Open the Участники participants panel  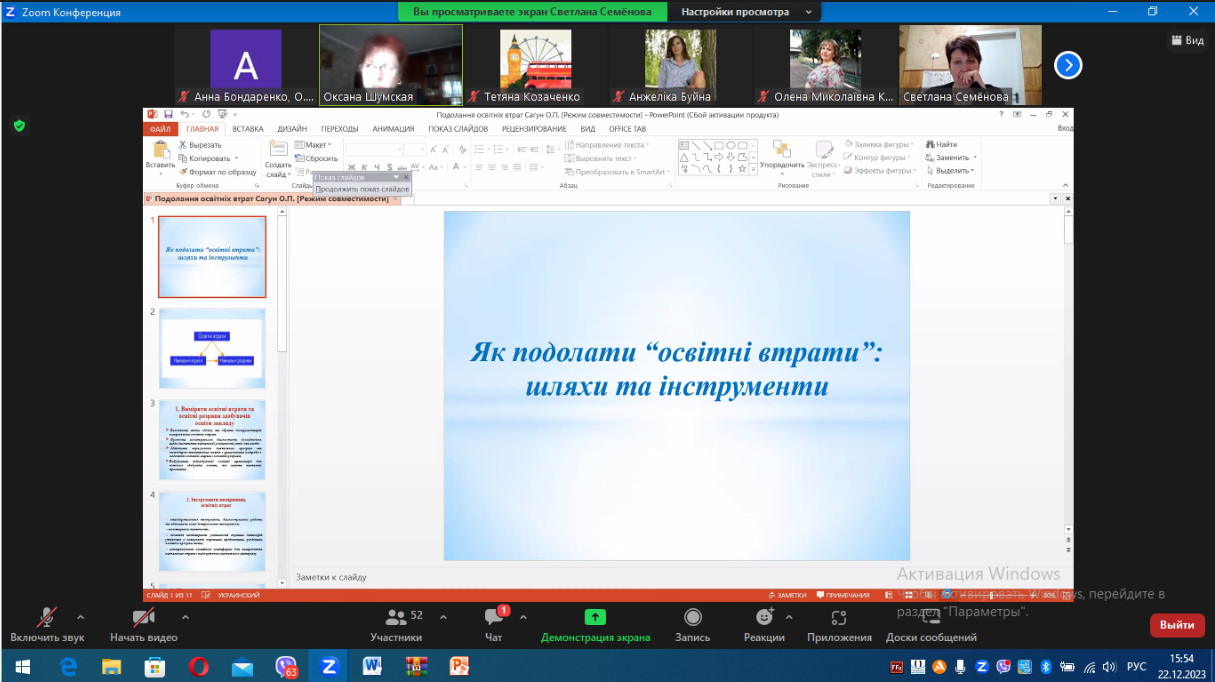point(396,618)
